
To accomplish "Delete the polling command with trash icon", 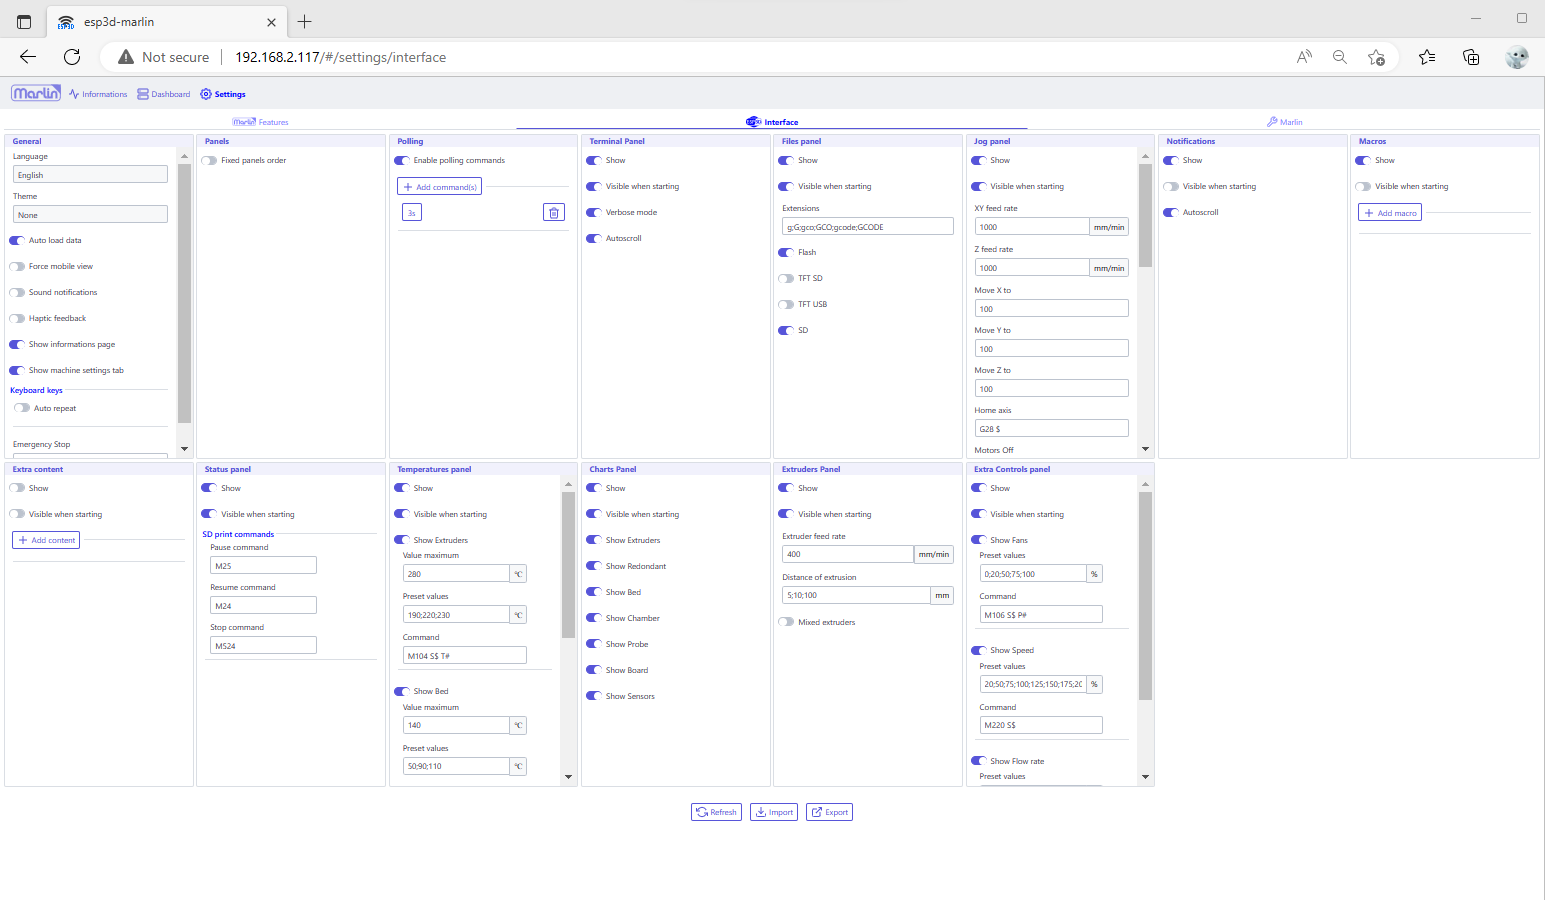I will (x=554, y=212).
